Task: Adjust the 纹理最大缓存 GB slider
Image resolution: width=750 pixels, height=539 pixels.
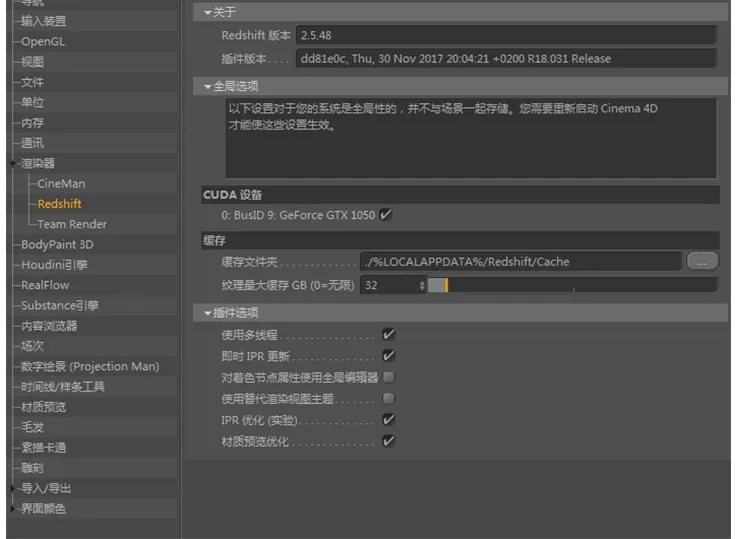Action: 572,285
